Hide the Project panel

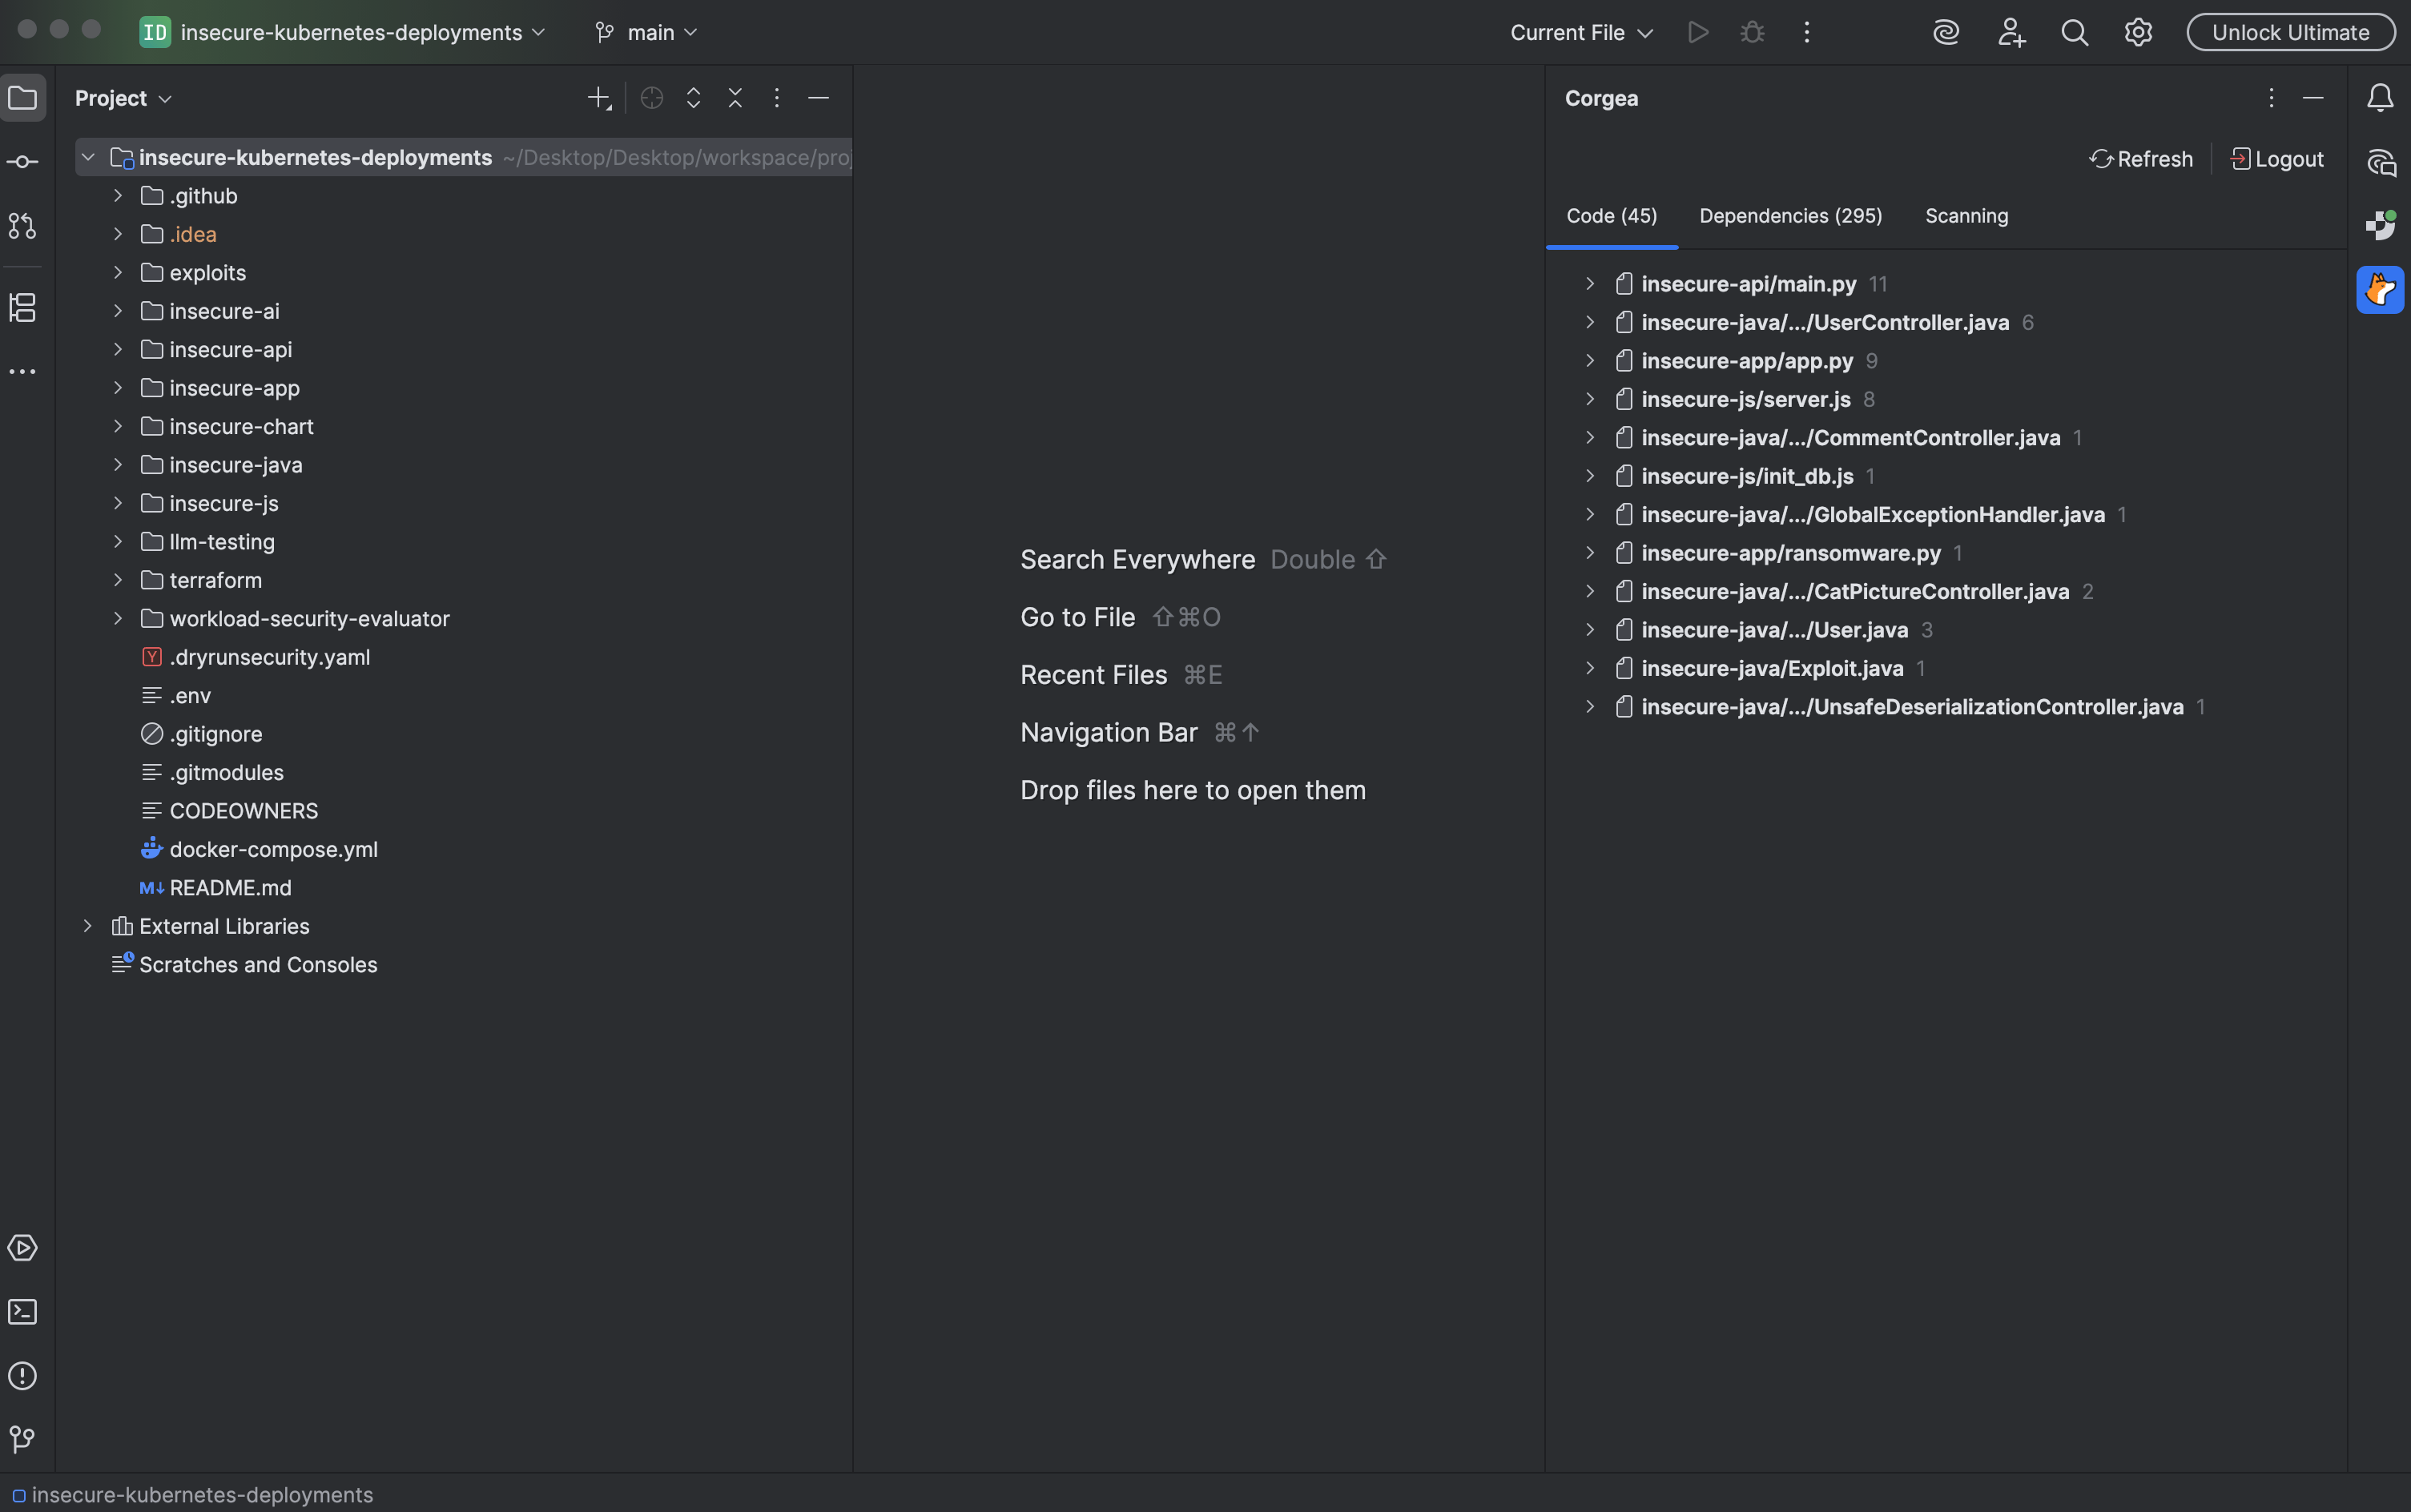[819, 98]
